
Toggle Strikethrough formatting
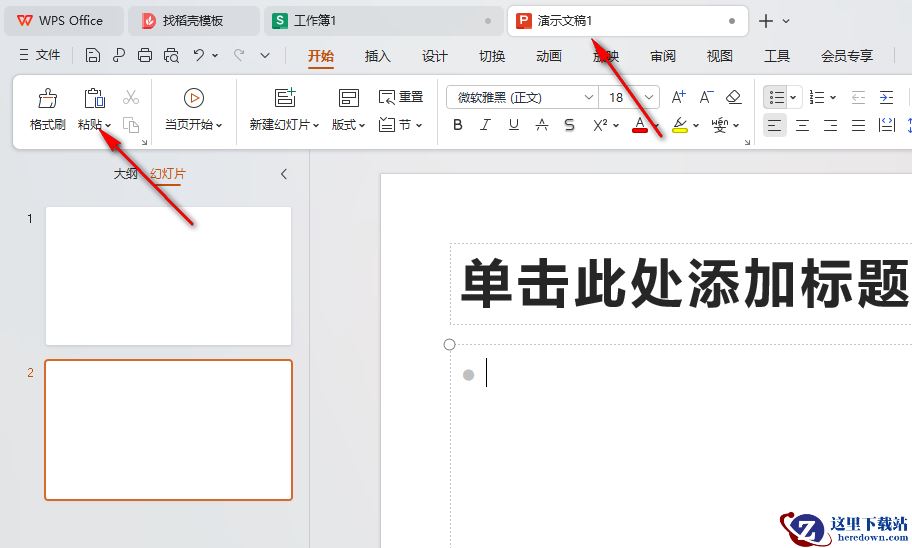(542, 124)
